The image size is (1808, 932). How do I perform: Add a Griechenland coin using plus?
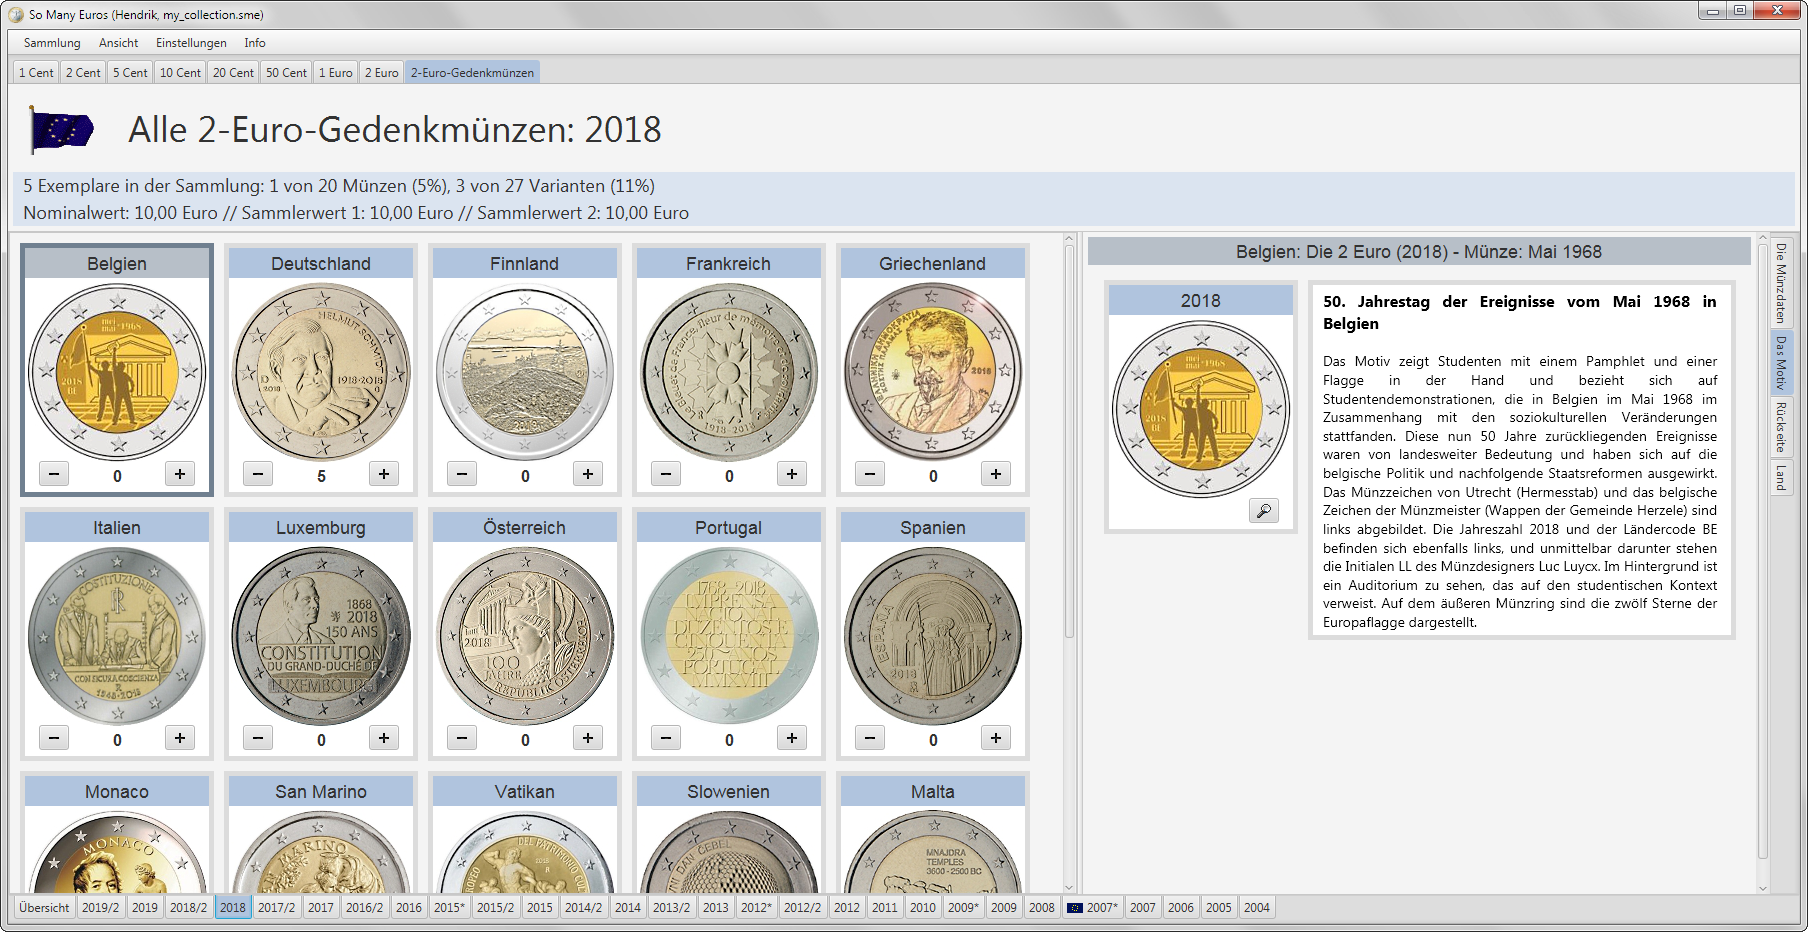pos(996,474)
